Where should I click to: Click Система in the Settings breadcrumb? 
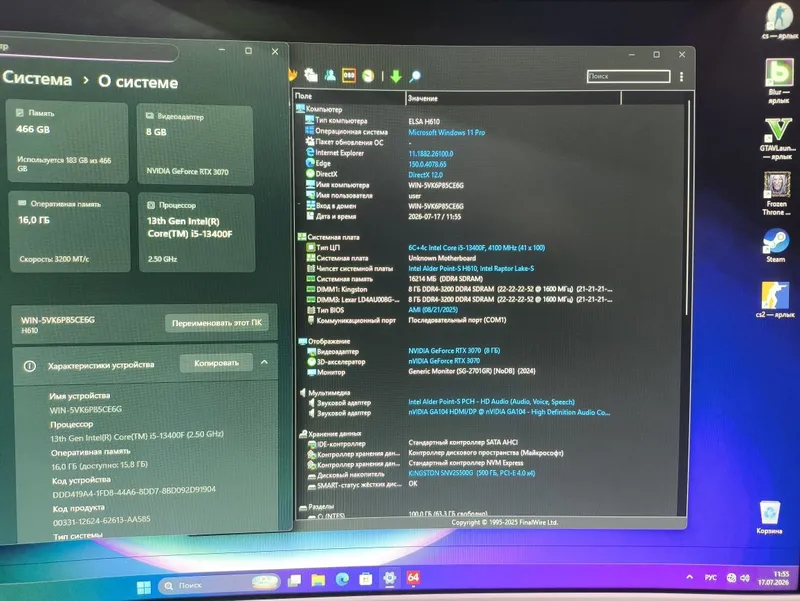click(x=37, y=79)
